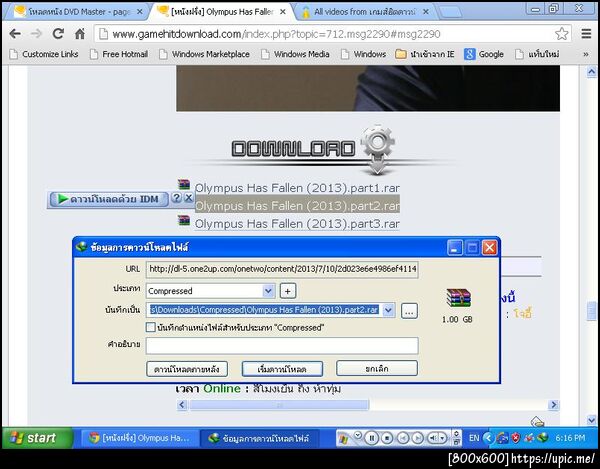Switch to the All videos from tab
This screenshot has width=600, height=469.
tap(364, 12)
